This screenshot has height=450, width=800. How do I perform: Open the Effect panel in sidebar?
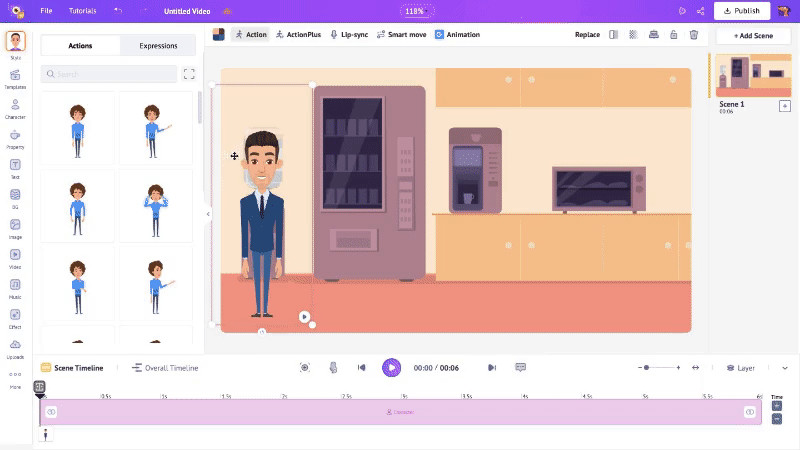15,316
